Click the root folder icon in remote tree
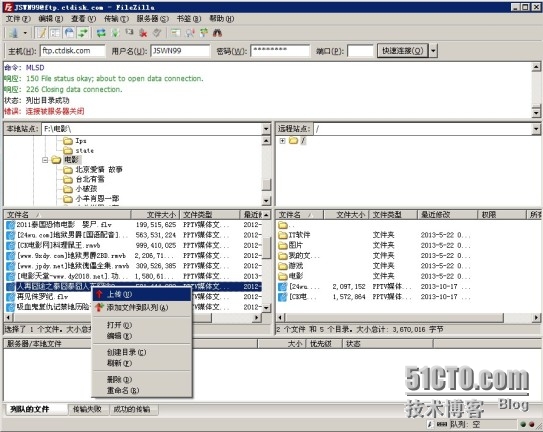Screen dimensions: 543x432 tap(293, 141)
